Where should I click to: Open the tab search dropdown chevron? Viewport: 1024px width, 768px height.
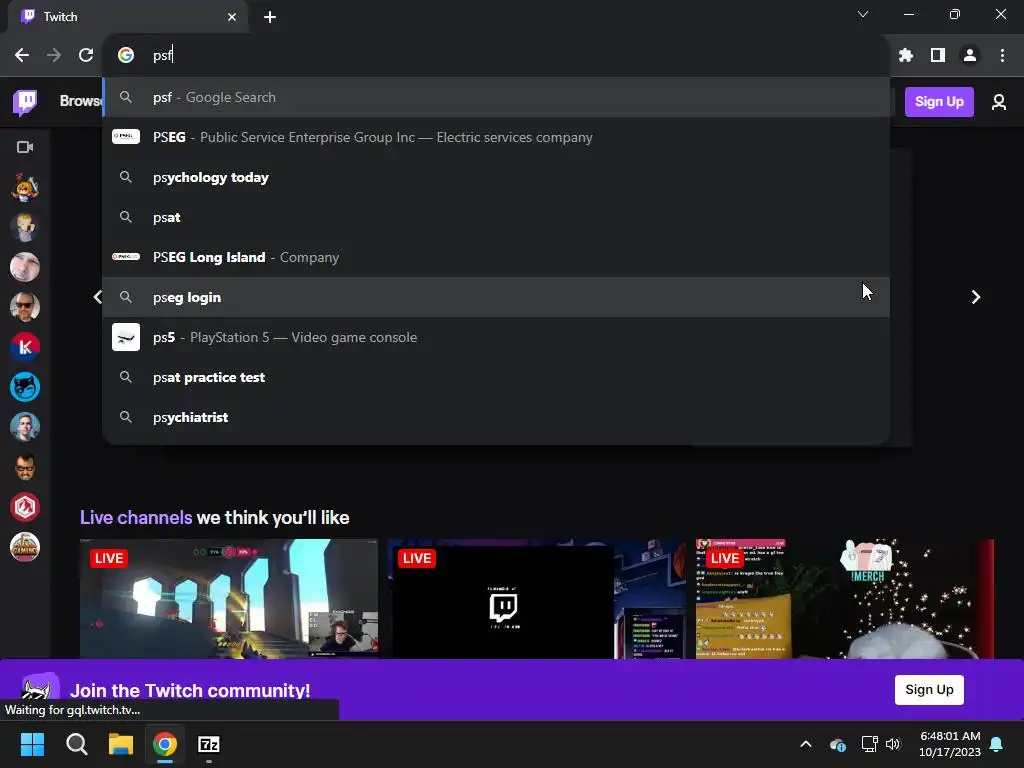863,14
